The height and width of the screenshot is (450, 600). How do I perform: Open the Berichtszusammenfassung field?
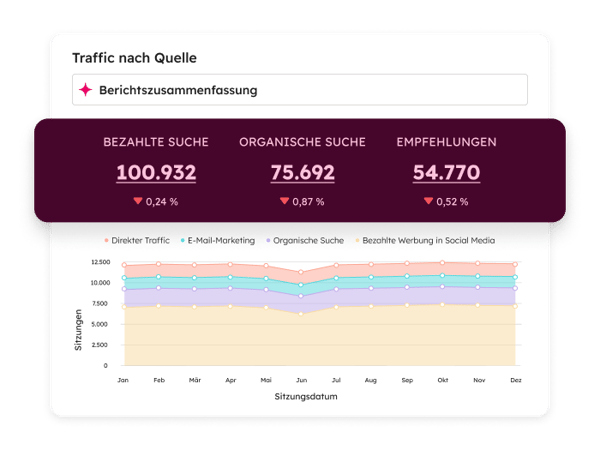click(x=300, y=90)
